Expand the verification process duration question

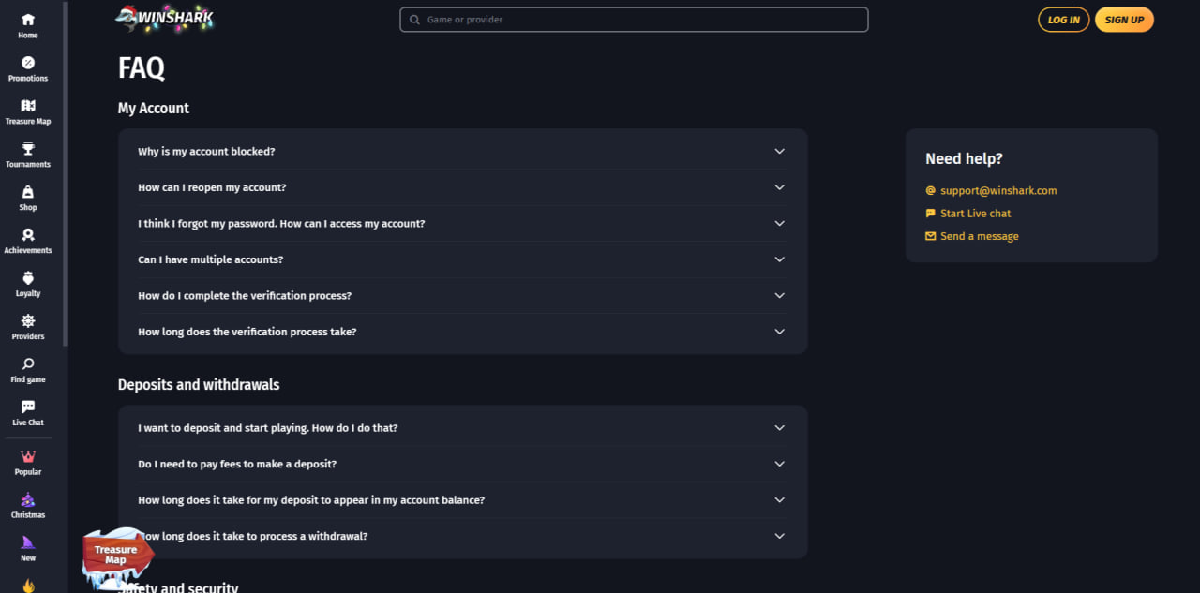click(x=462, y=332)
